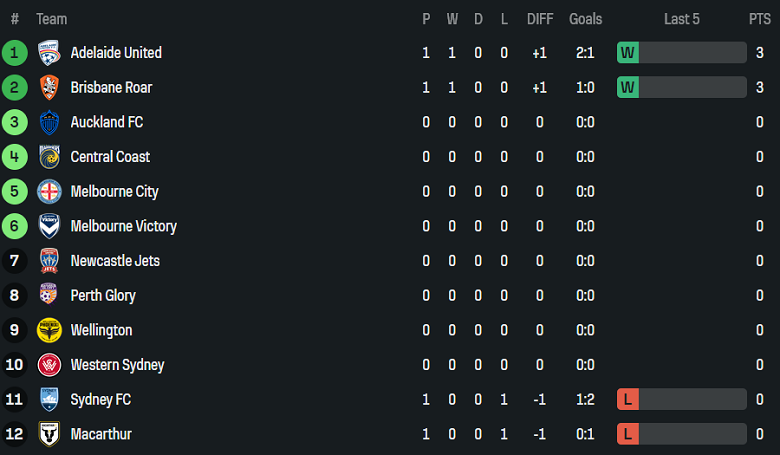Click the Melbourne City team logo
This screenshot has width=780, height=455.
pyautogui.click(x=49, y=192)
